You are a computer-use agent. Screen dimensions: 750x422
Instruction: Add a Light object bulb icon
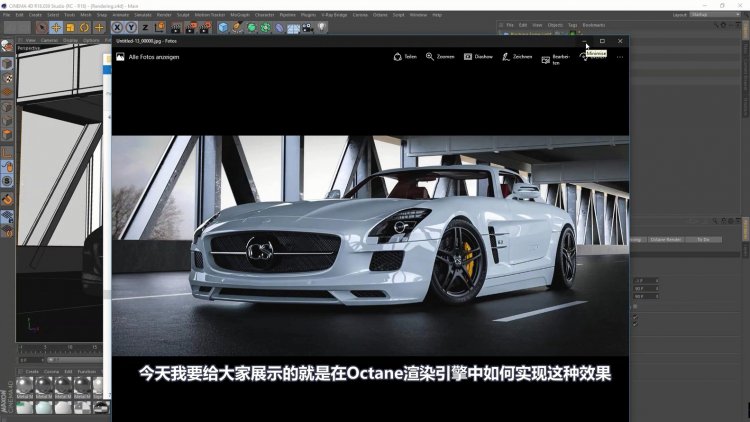tap(322, 27)
